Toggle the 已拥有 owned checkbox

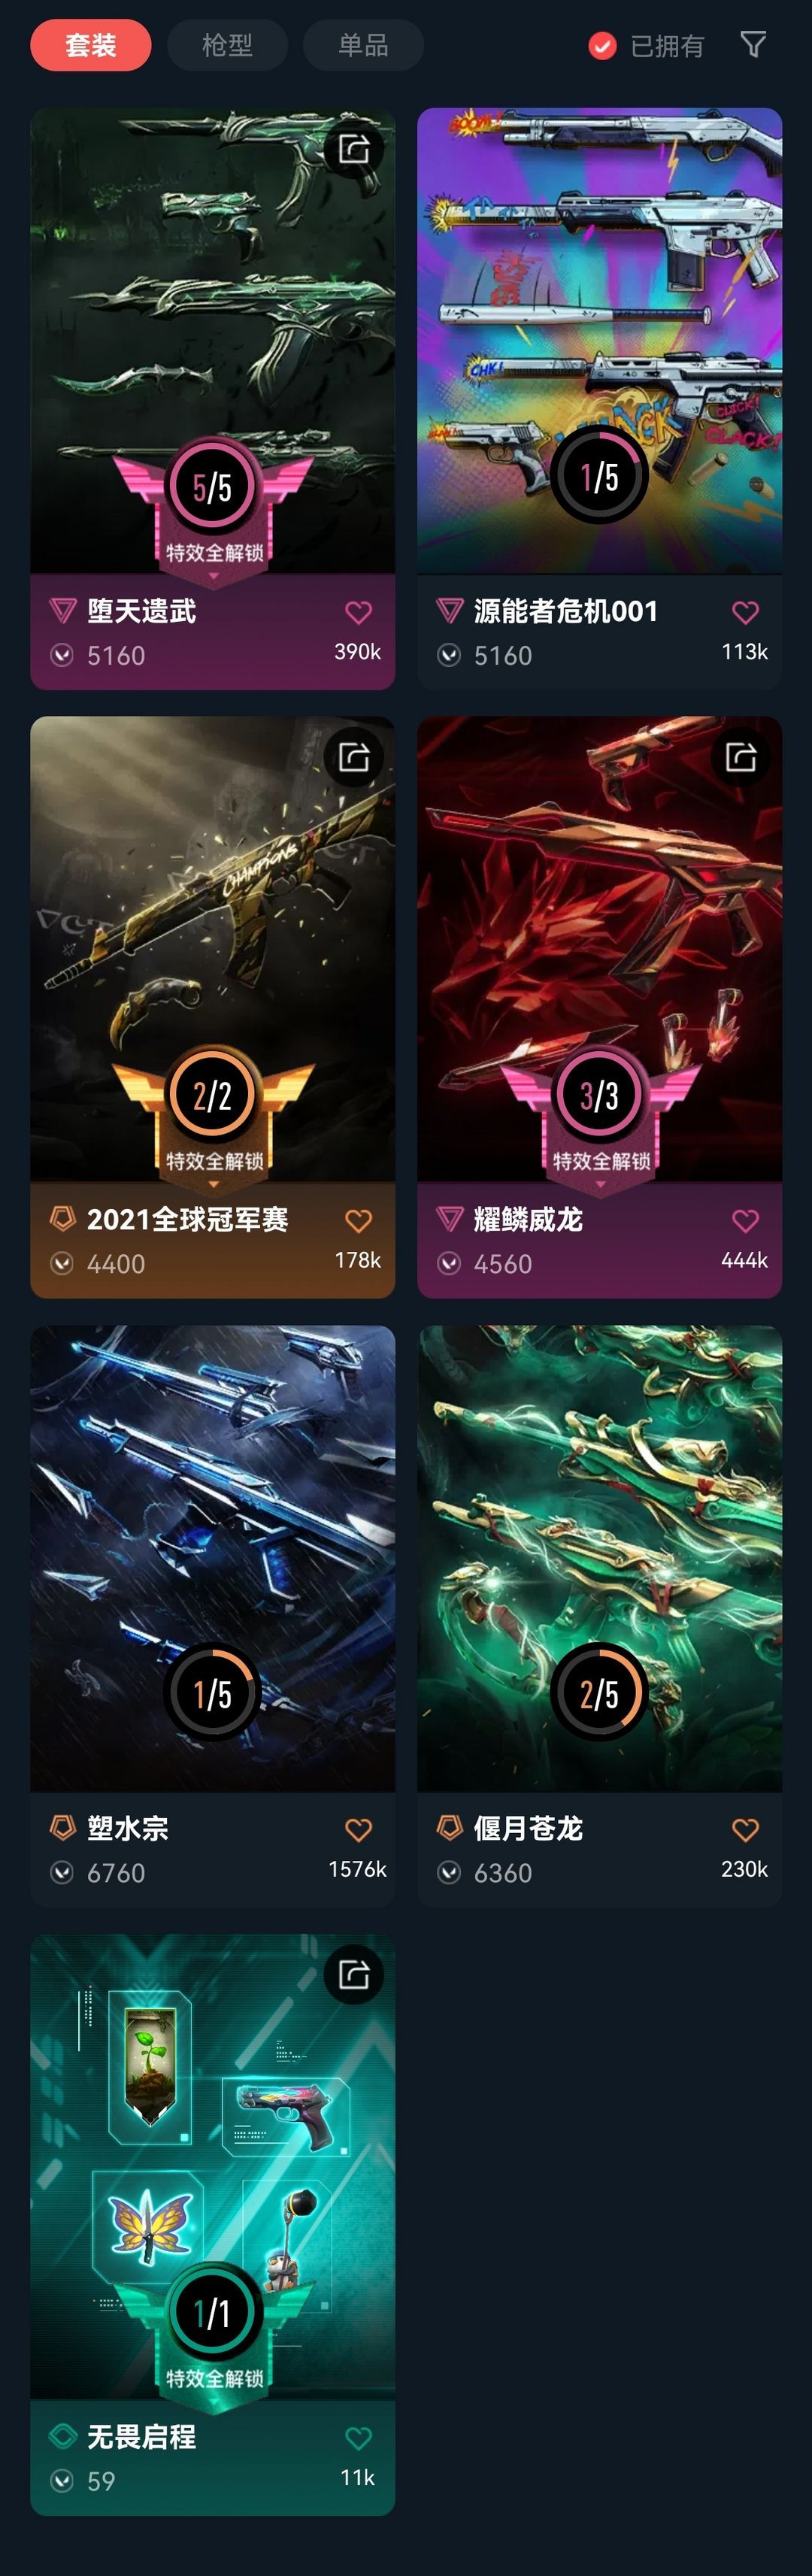click(602, 46)
